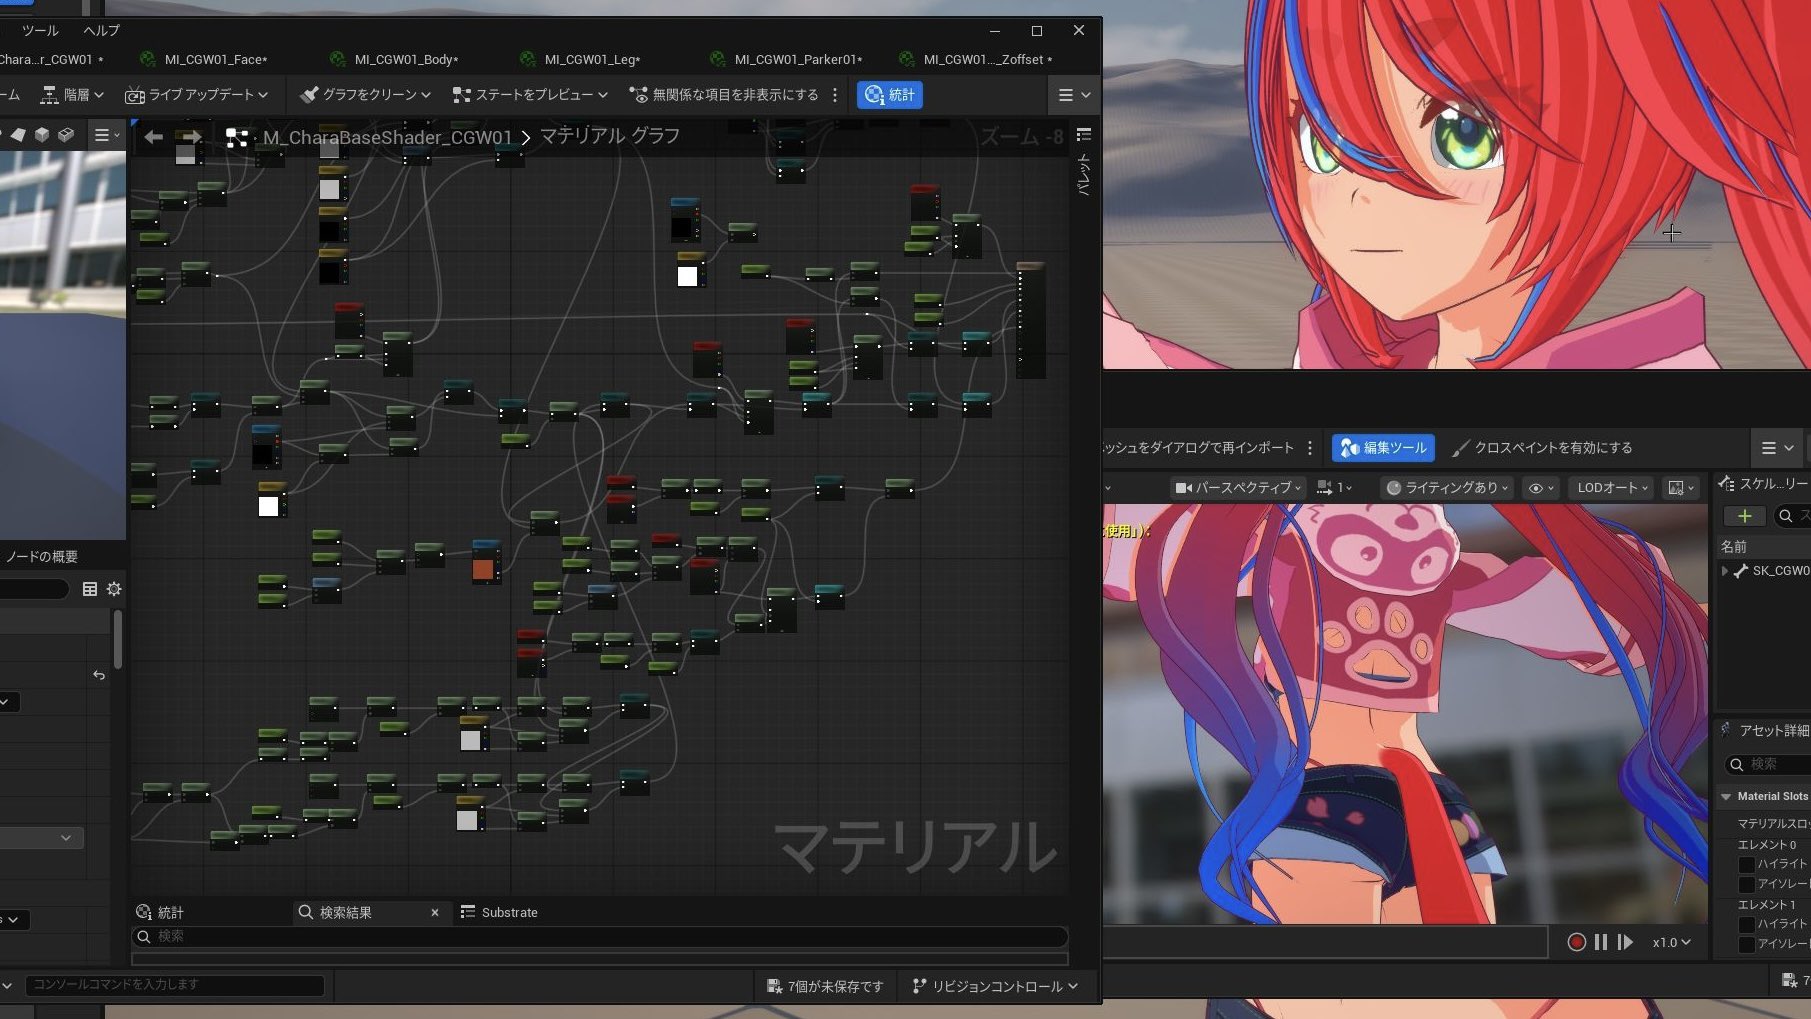This screenshot has width=1811, height=1019.
Task: Enable クロスペイントを有効にする cloth paint
Action: [1542, 448]
